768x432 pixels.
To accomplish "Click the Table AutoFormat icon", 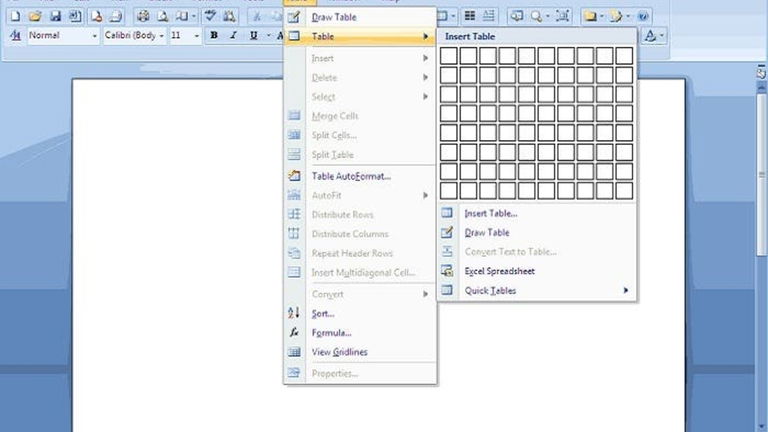I will pos(294,176).
